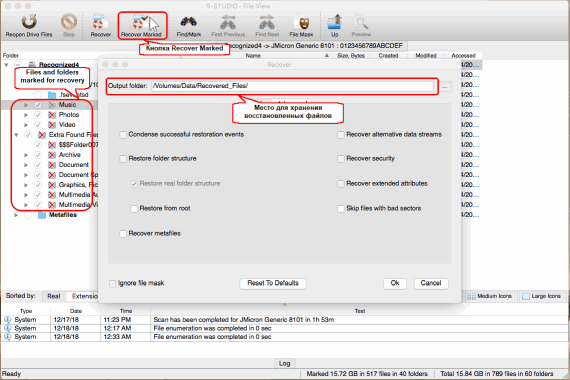Click the Log button at bottom

[284, 363]
